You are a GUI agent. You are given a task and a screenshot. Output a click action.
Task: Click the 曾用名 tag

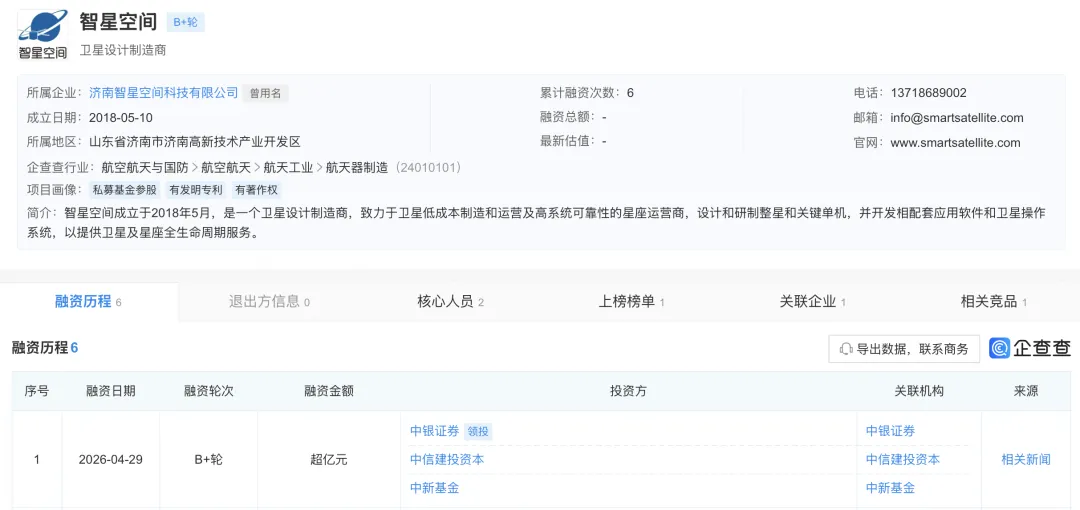tap(265, 93)
